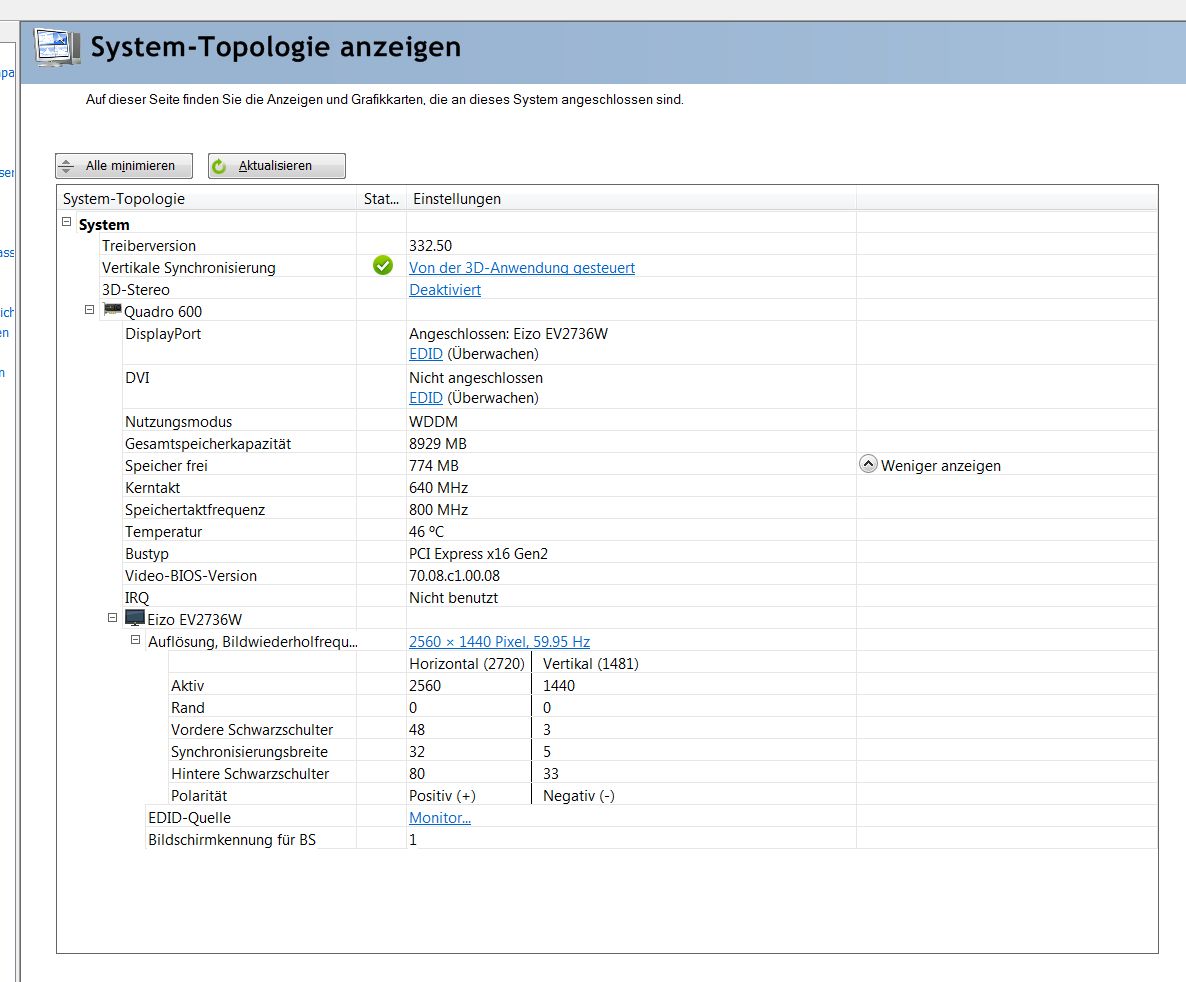Click the System-Topologie page header icon

pyautogui.click(x=58, y=48)
